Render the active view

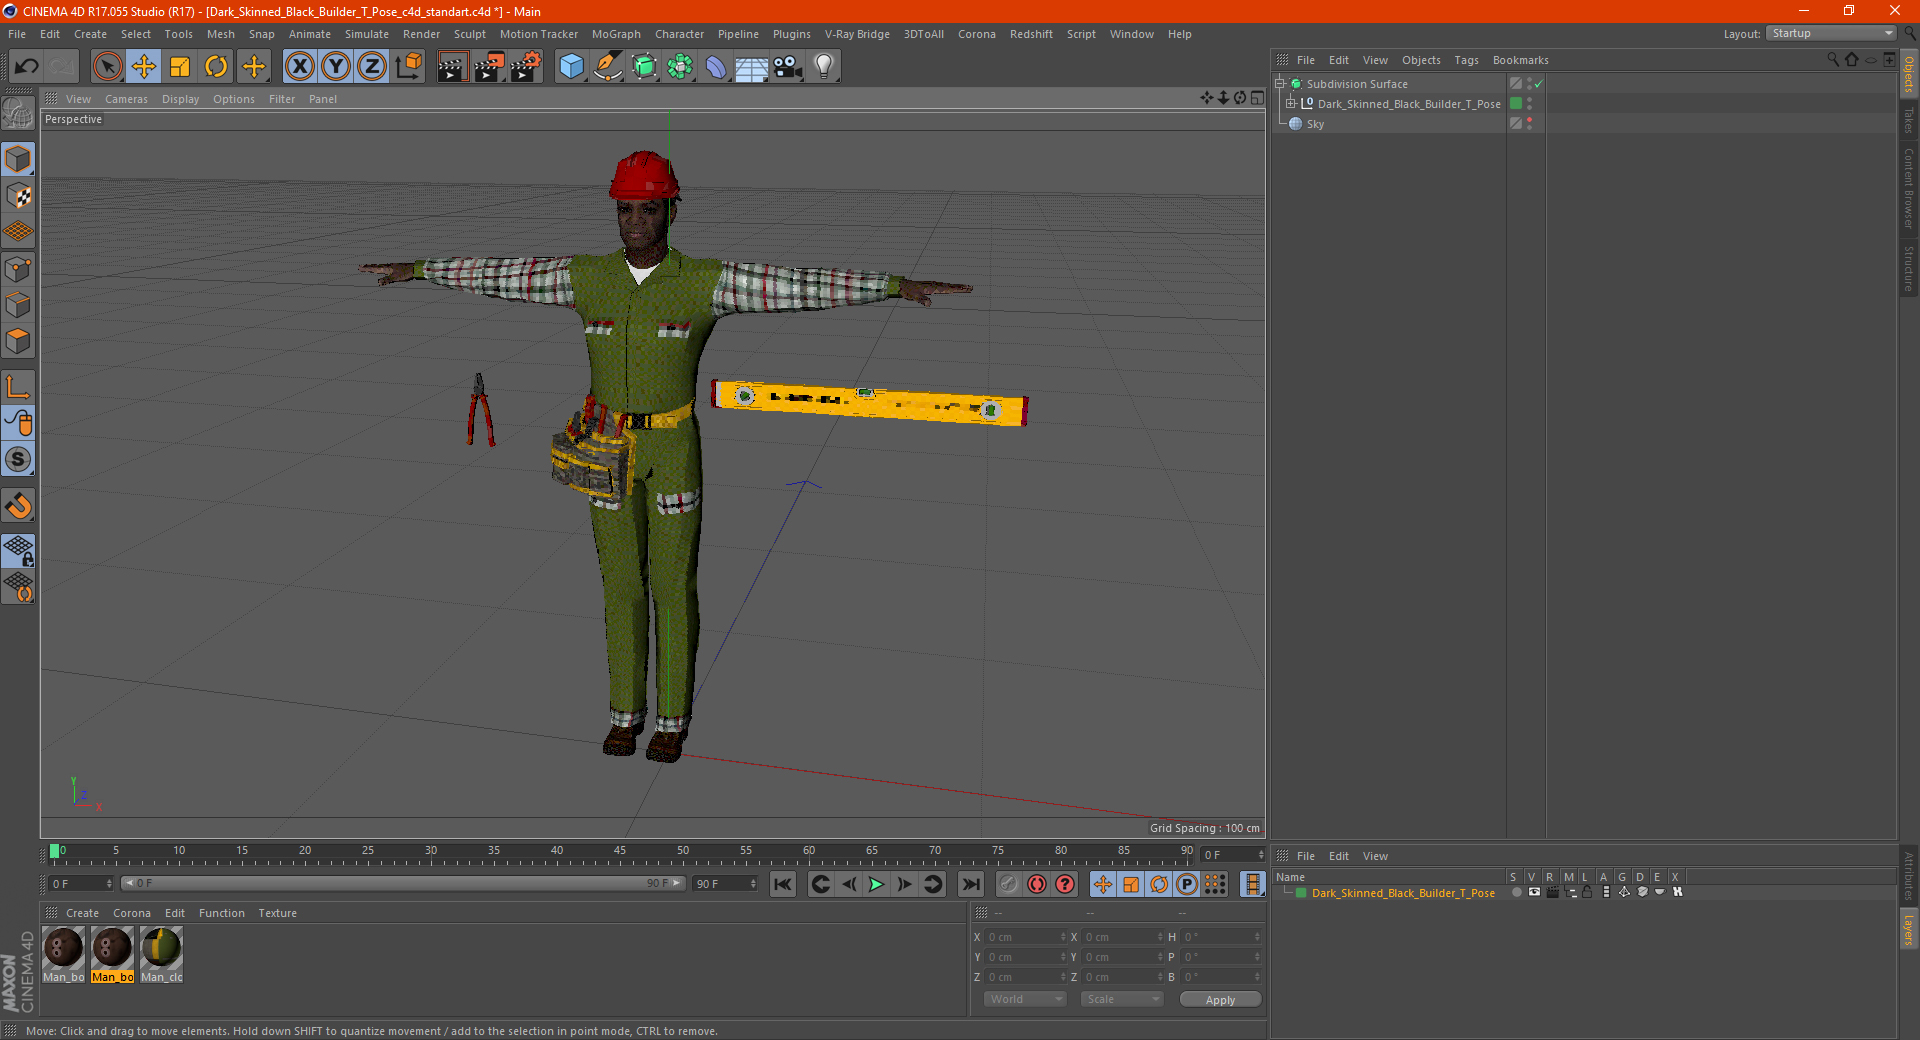452,67
